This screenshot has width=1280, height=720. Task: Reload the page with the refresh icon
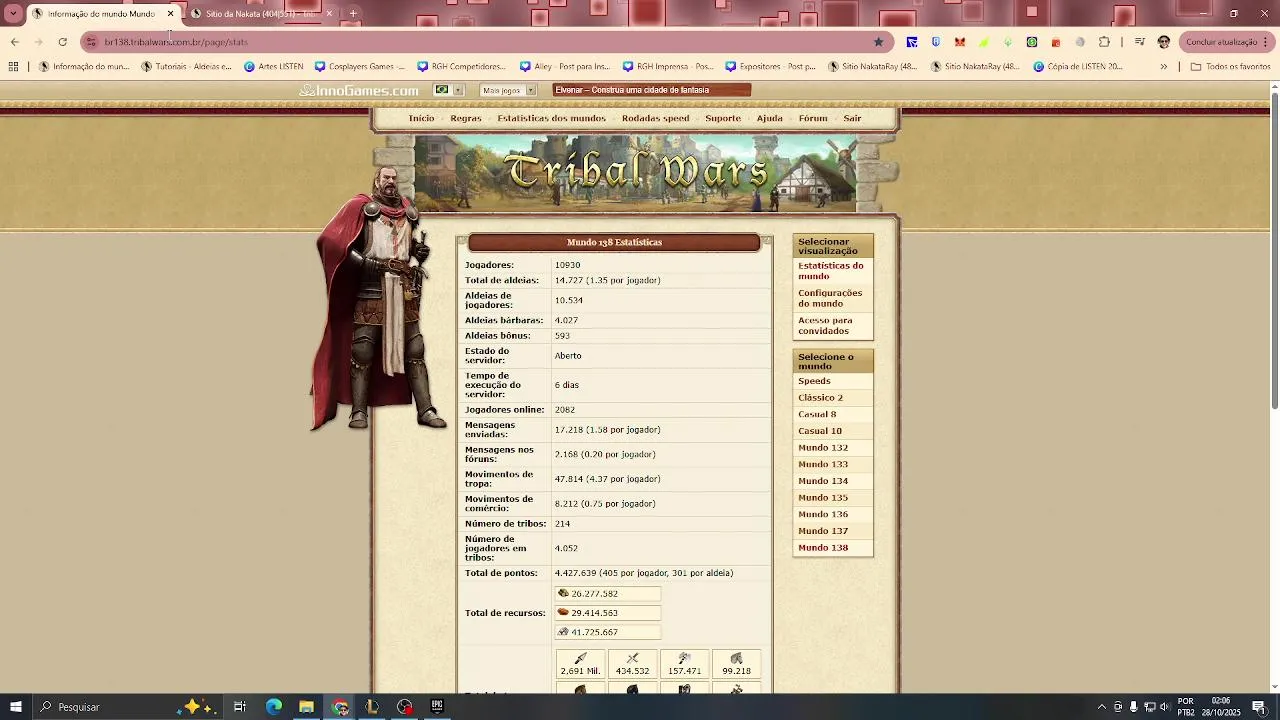click(62, 42)
